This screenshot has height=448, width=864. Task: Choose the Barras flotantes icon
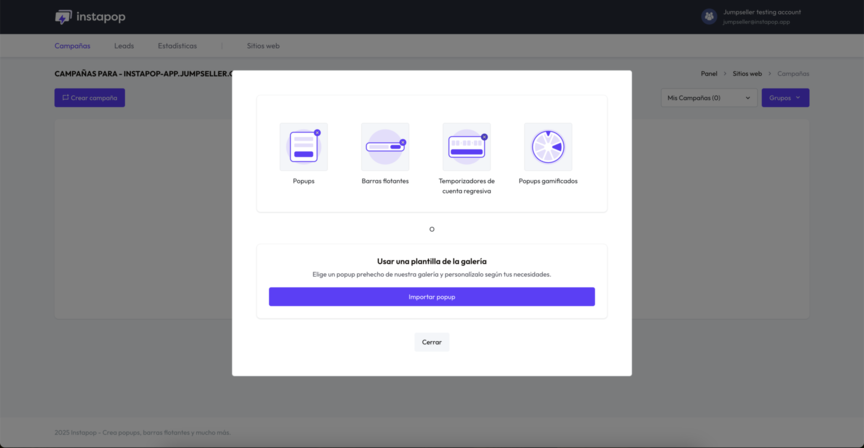(385, 147)
